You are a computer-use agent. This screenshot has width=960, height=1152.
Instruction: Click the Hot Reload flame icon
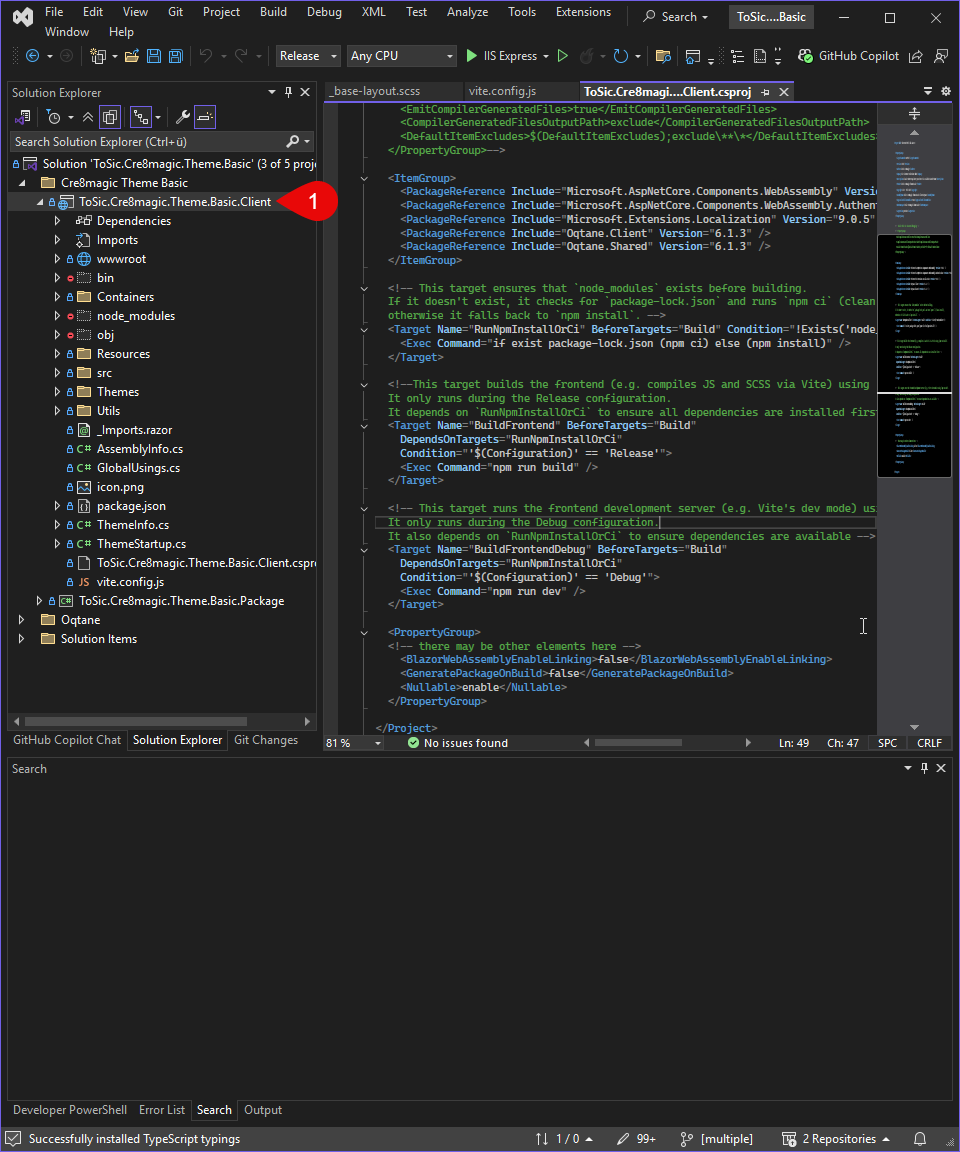tap(586, 56)
